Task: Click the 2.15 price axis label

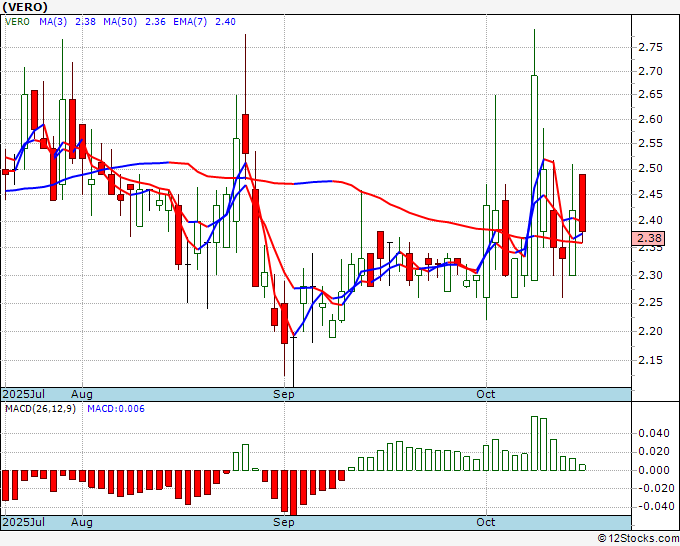Action: 651,360
